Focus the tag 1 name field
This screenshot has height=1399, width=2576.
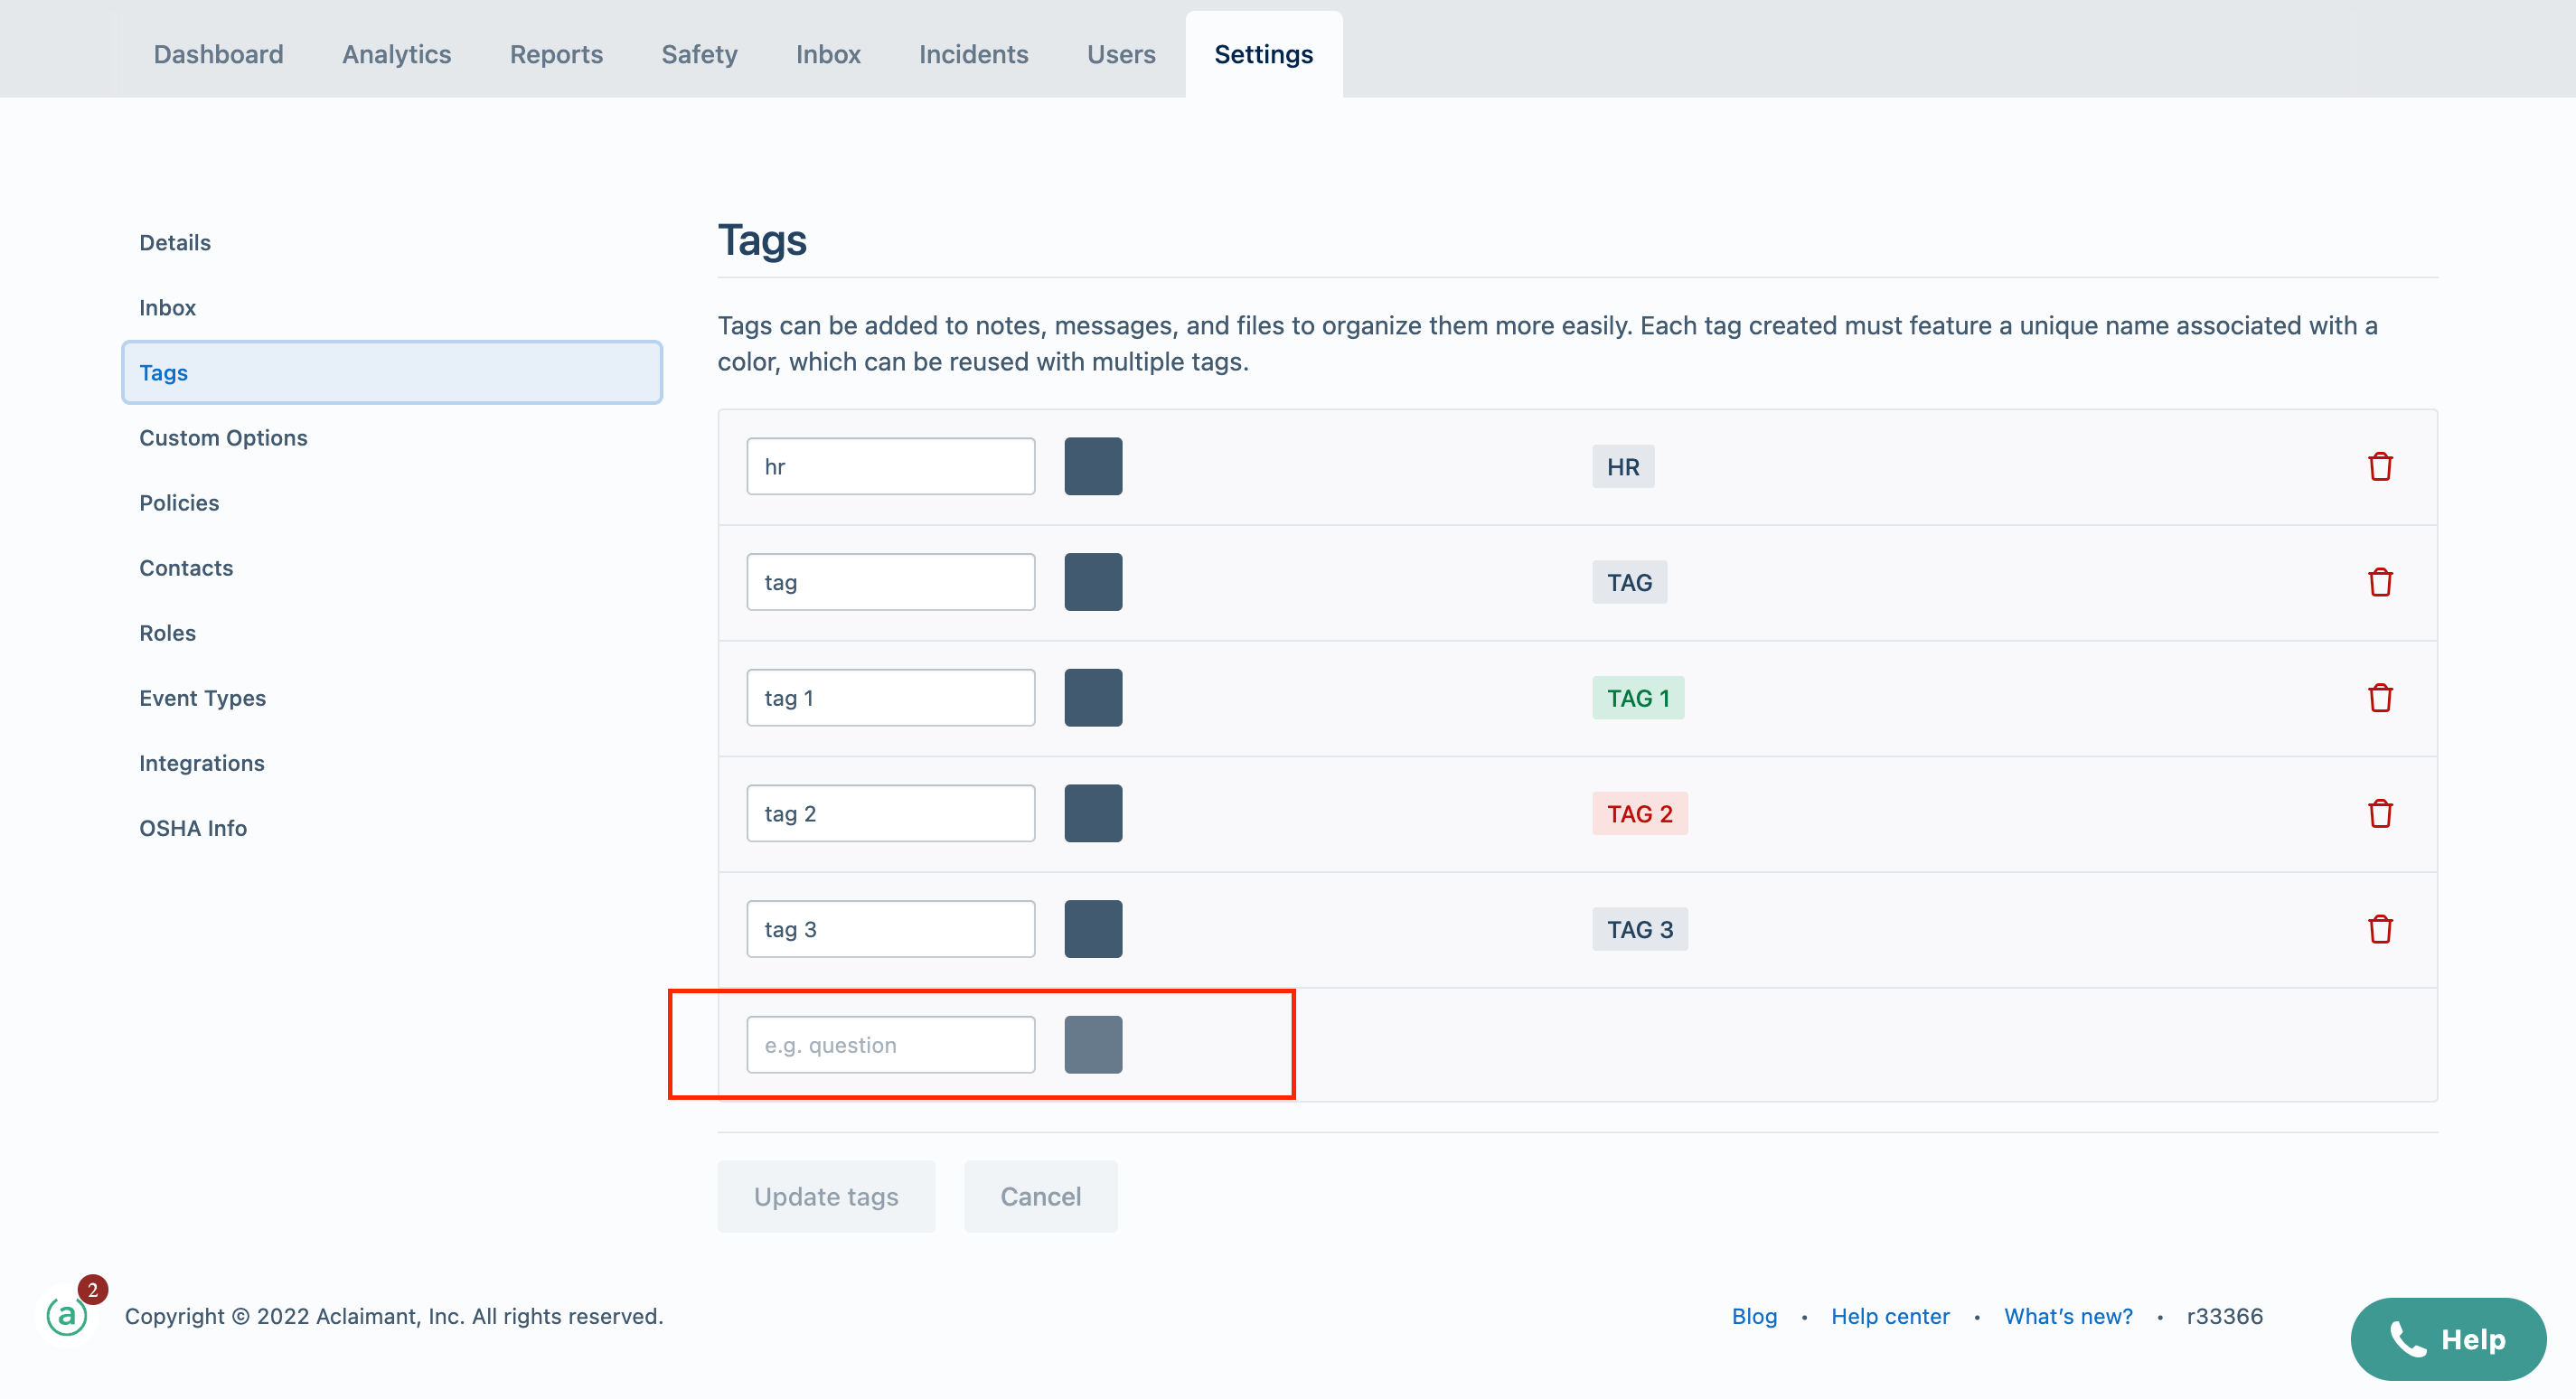click(890, 698)
